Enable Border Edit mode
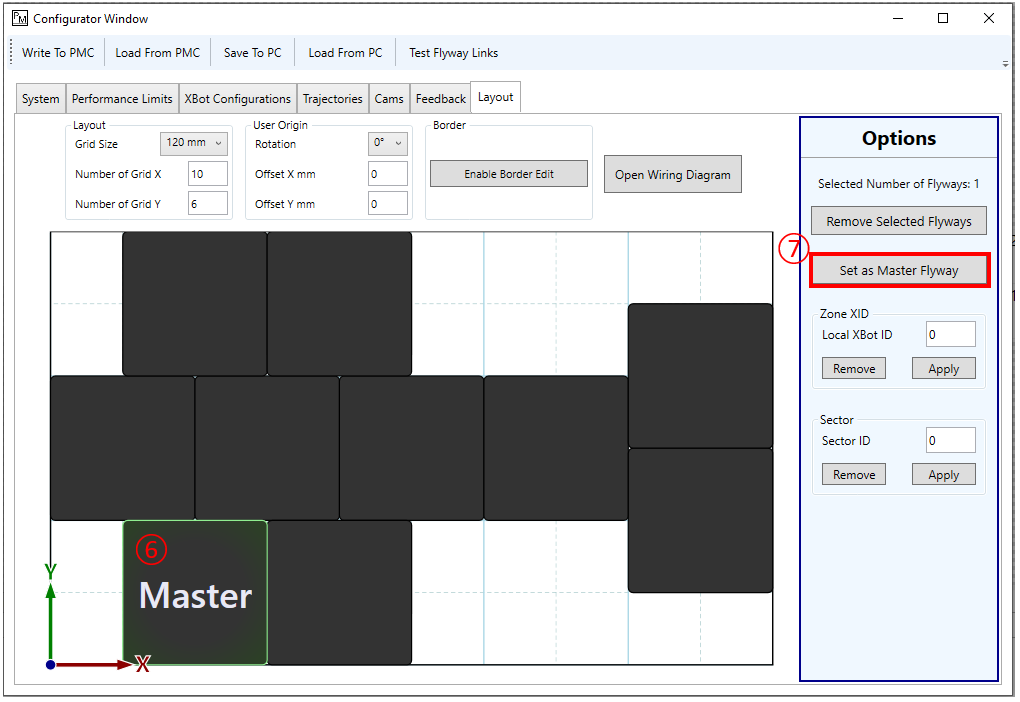Image resolution: width=1020 pixels, height=702 pixels. click(508, 174)
